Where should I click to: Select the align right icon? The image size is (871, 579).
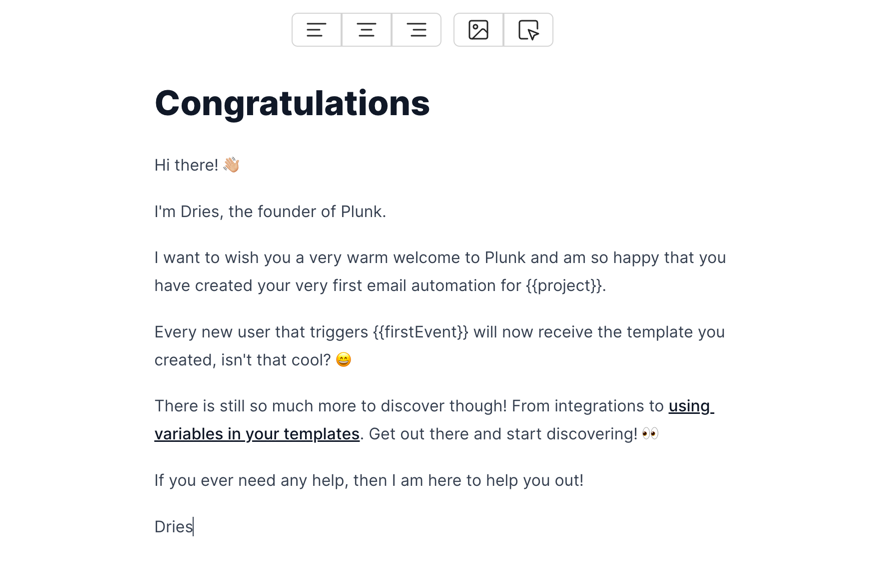[x=416, y=29]
